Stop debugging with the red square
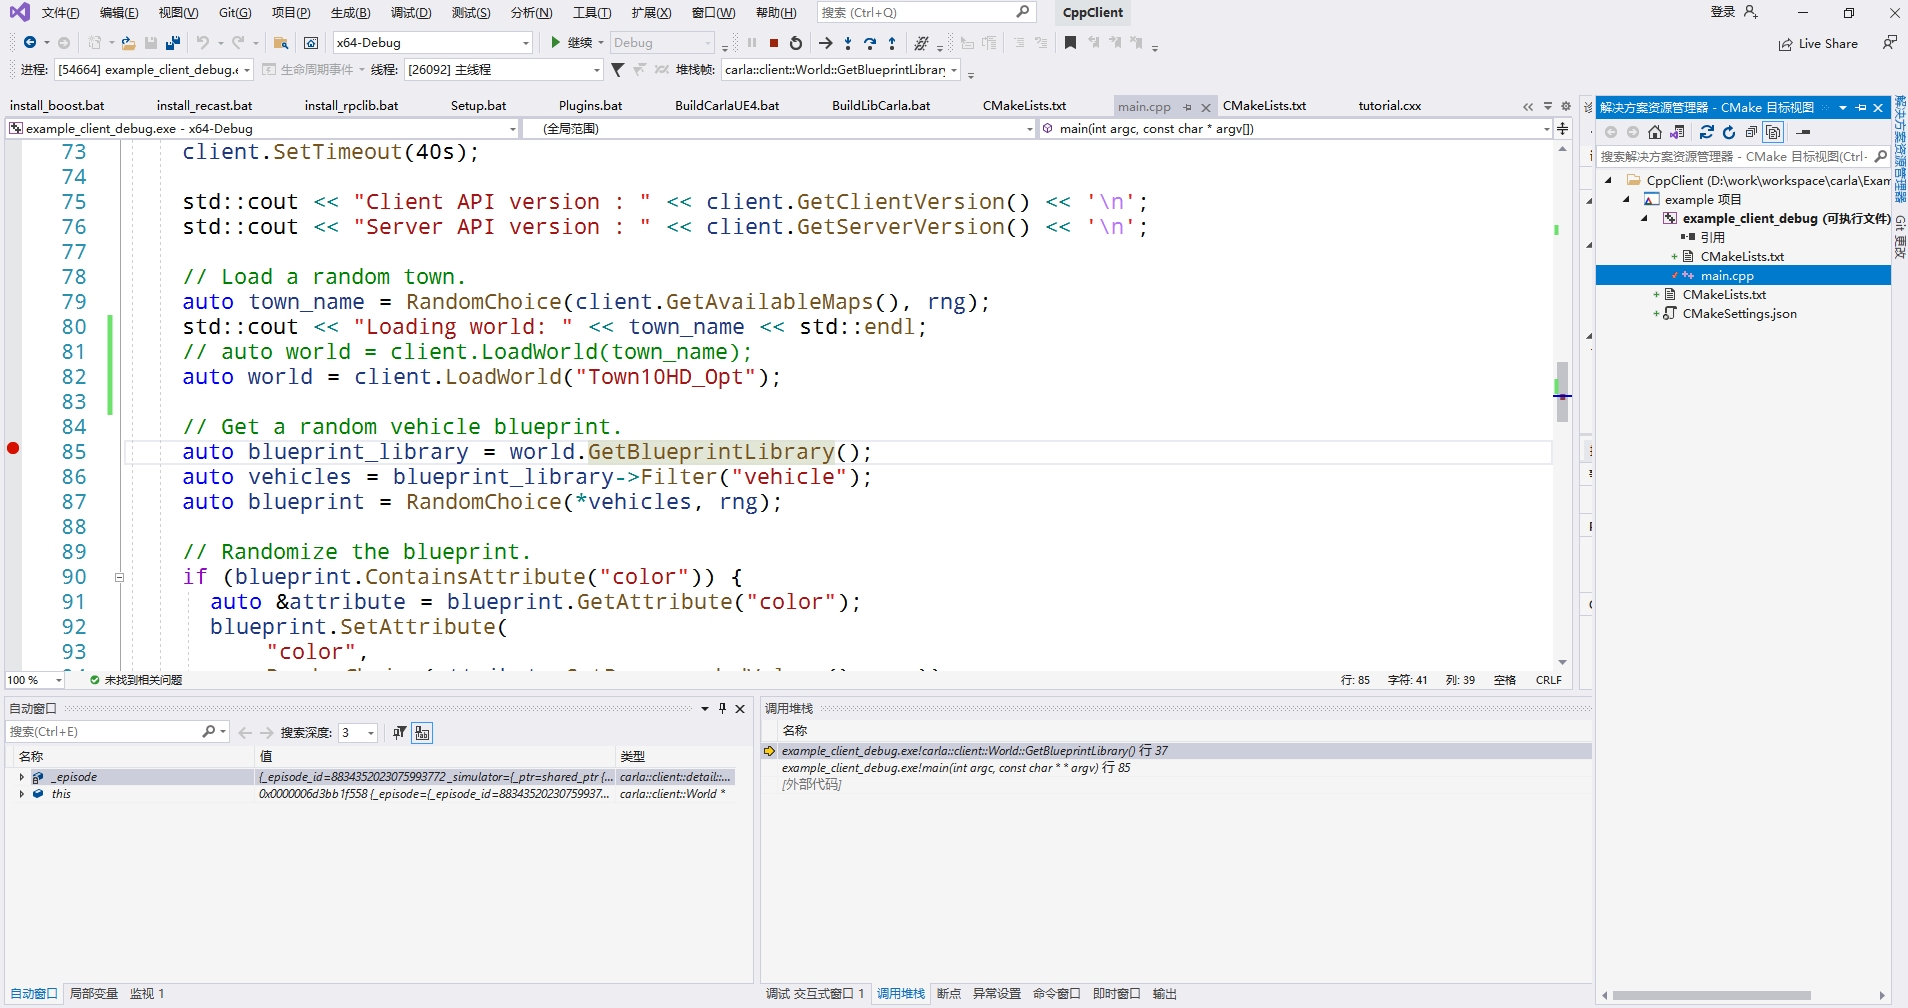The width and height of the screenshot is (1908, 1008). click(774, 43)
